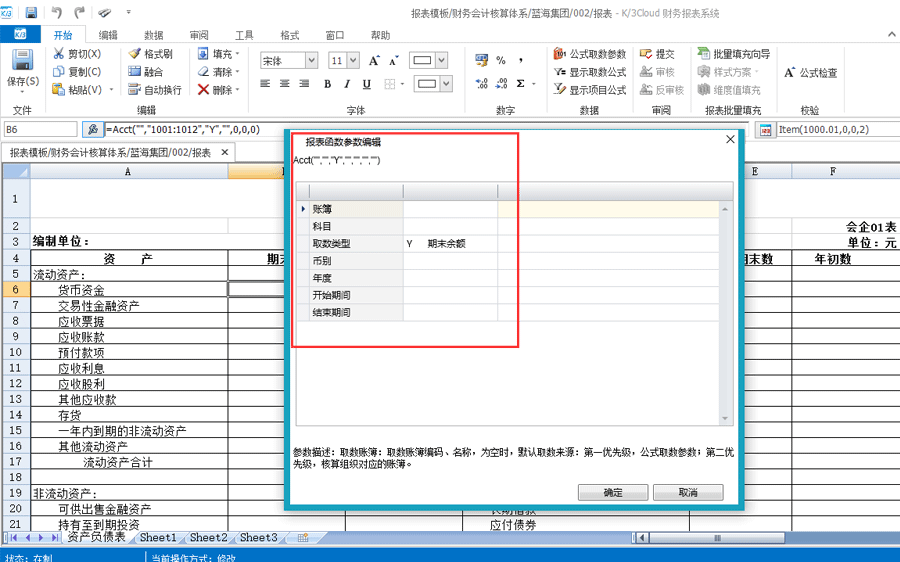Click the Item formula icon at right
The image size is (900, 562).
point(765,130)
